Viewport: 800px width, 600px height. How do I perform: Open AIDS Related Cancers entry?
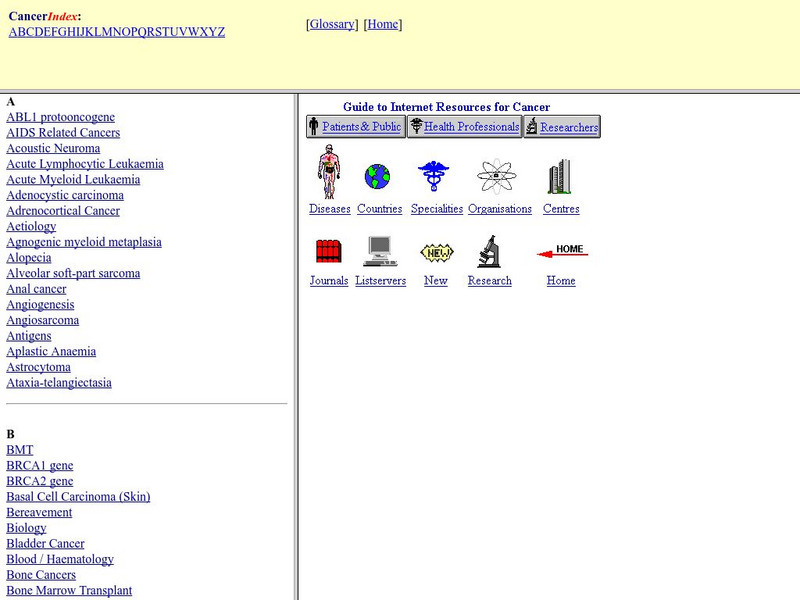point(63,133)
